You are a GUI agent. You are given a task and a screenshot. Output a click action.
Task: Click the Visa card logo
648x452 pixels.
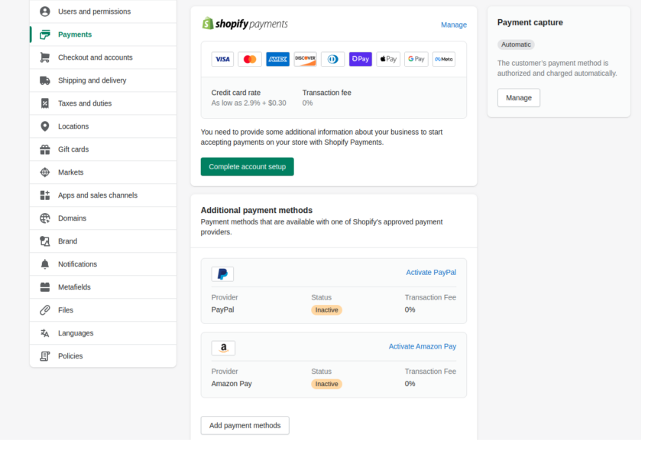click(222, 59)
